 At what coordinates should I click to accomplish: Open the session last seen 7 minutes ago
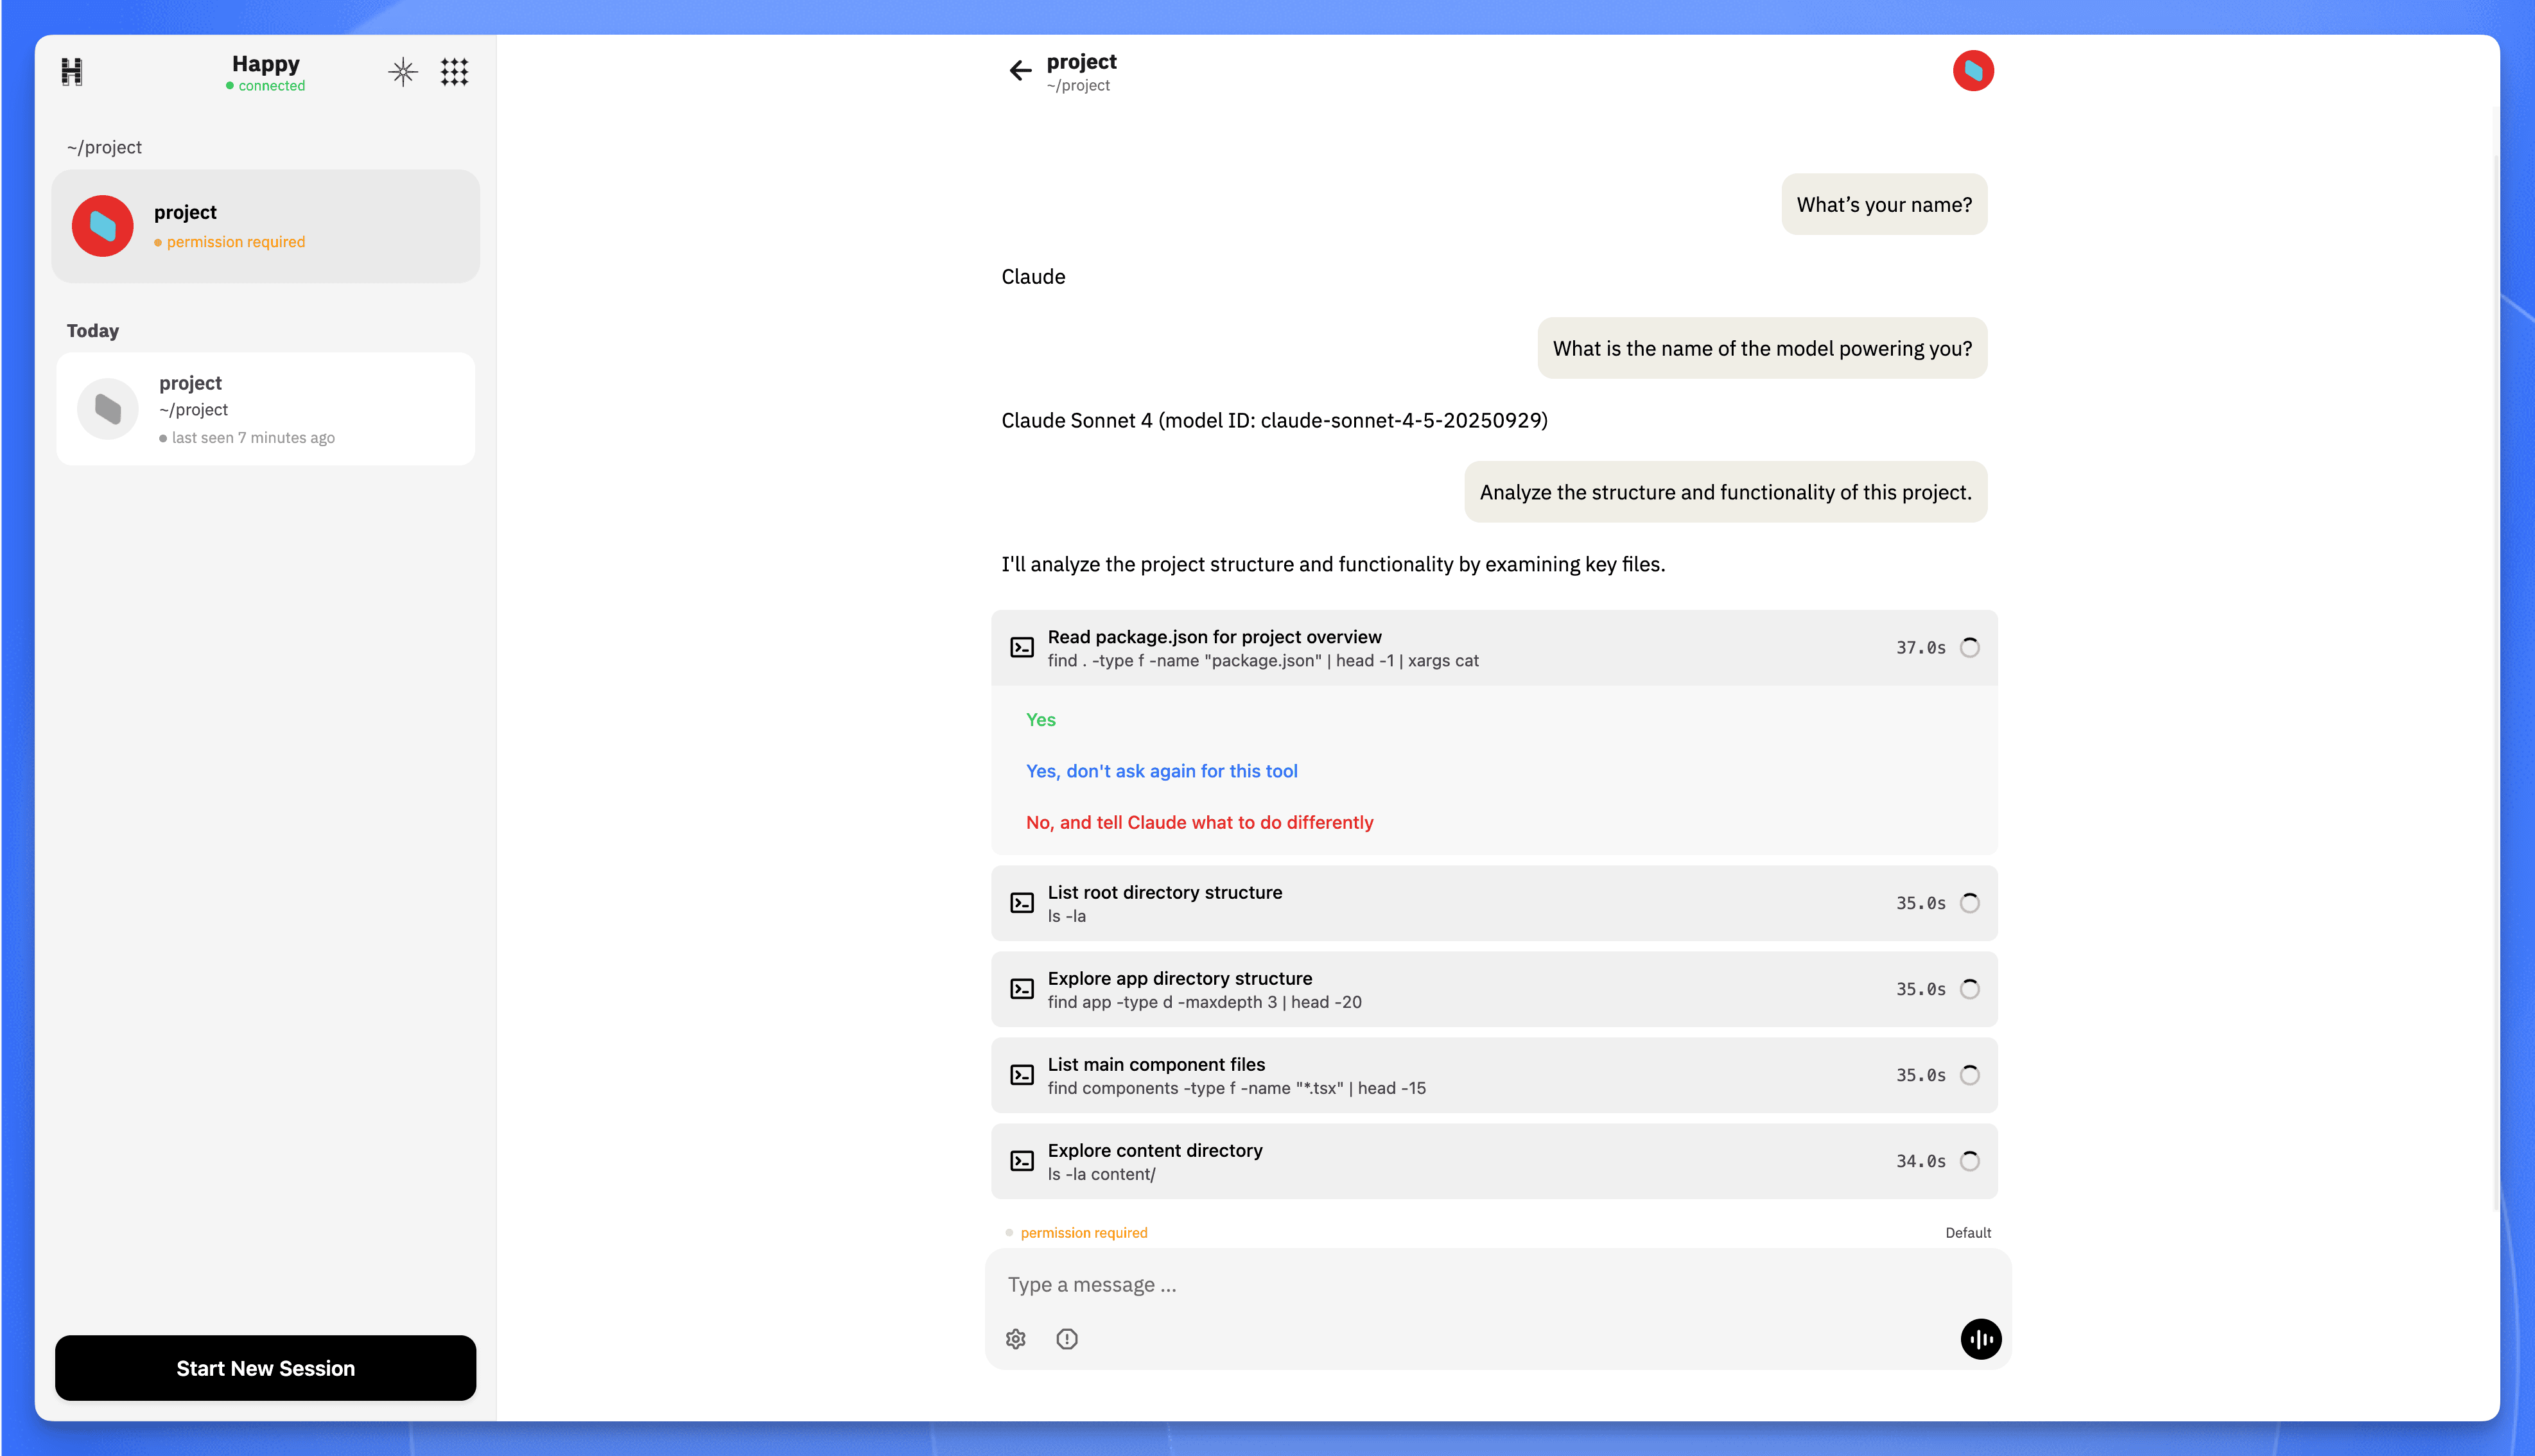[265, 408]
